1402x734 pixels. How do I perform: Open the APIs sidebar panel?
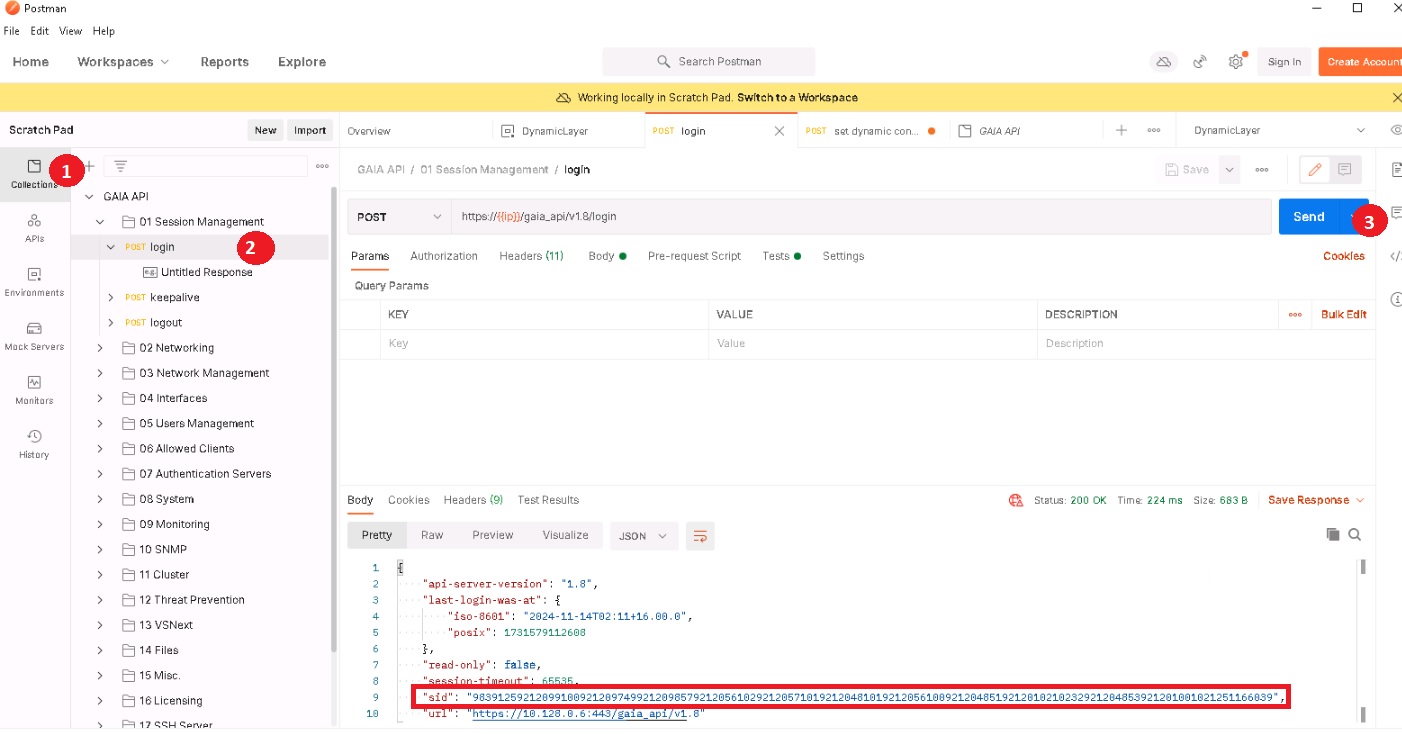click(34, 228)
